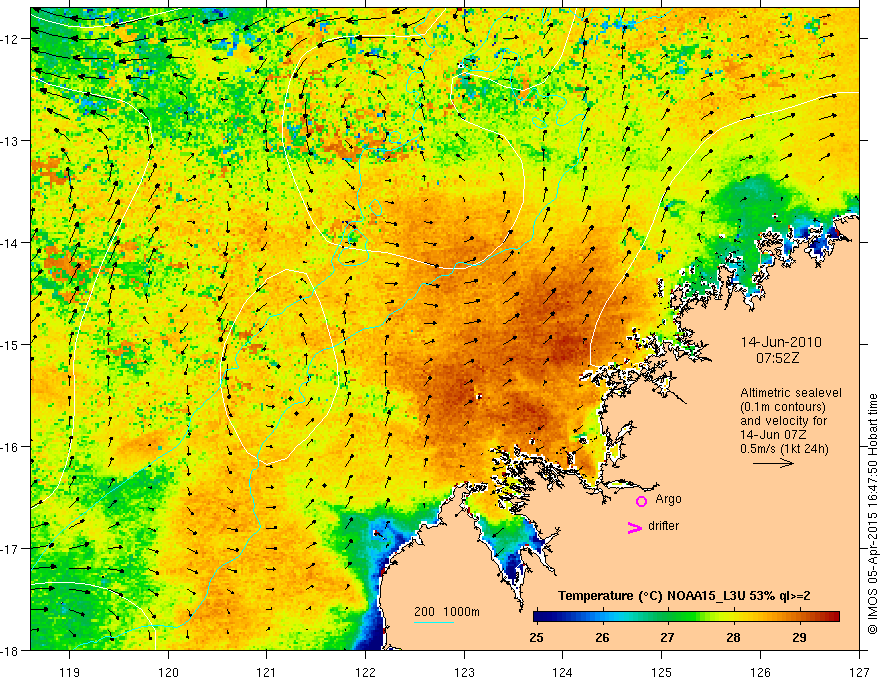The height and width of the screenshot is (680, 880).
Task: Click the '14-Jun-2010' date text
Action: click(x=781, y=342)
